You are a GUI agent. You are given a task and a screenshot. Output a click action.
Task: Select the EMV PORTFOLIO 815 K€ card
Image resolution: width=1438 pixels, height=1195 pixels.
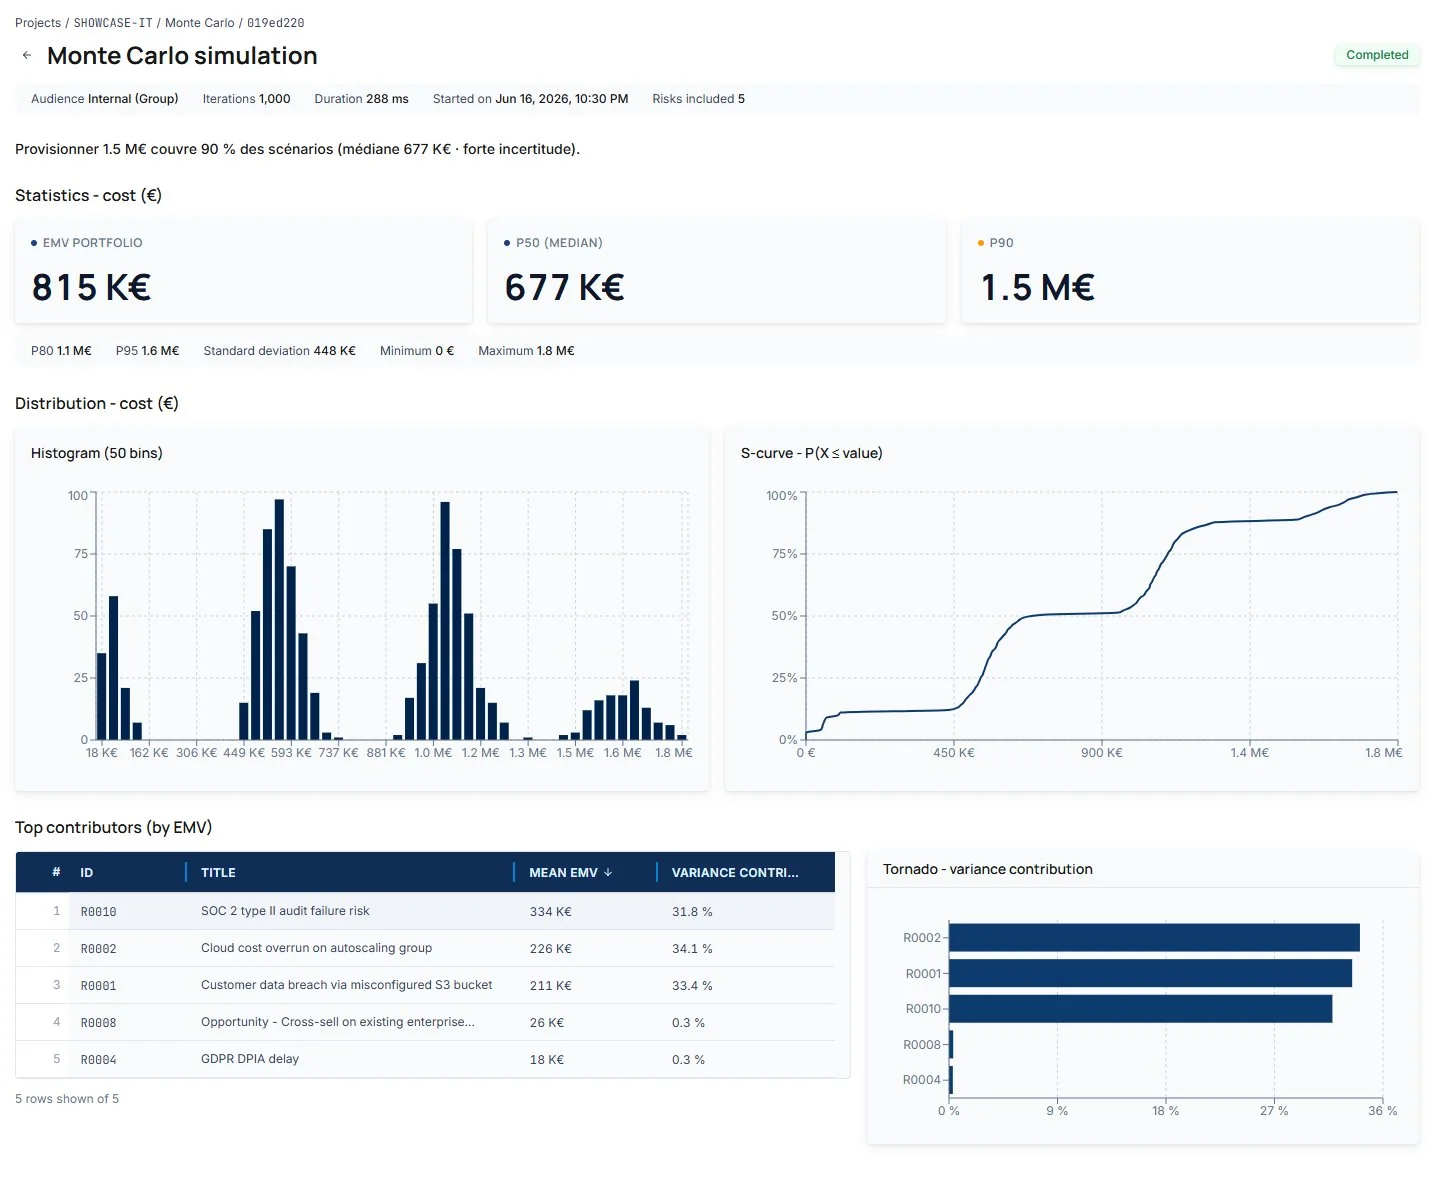(243, 271)
